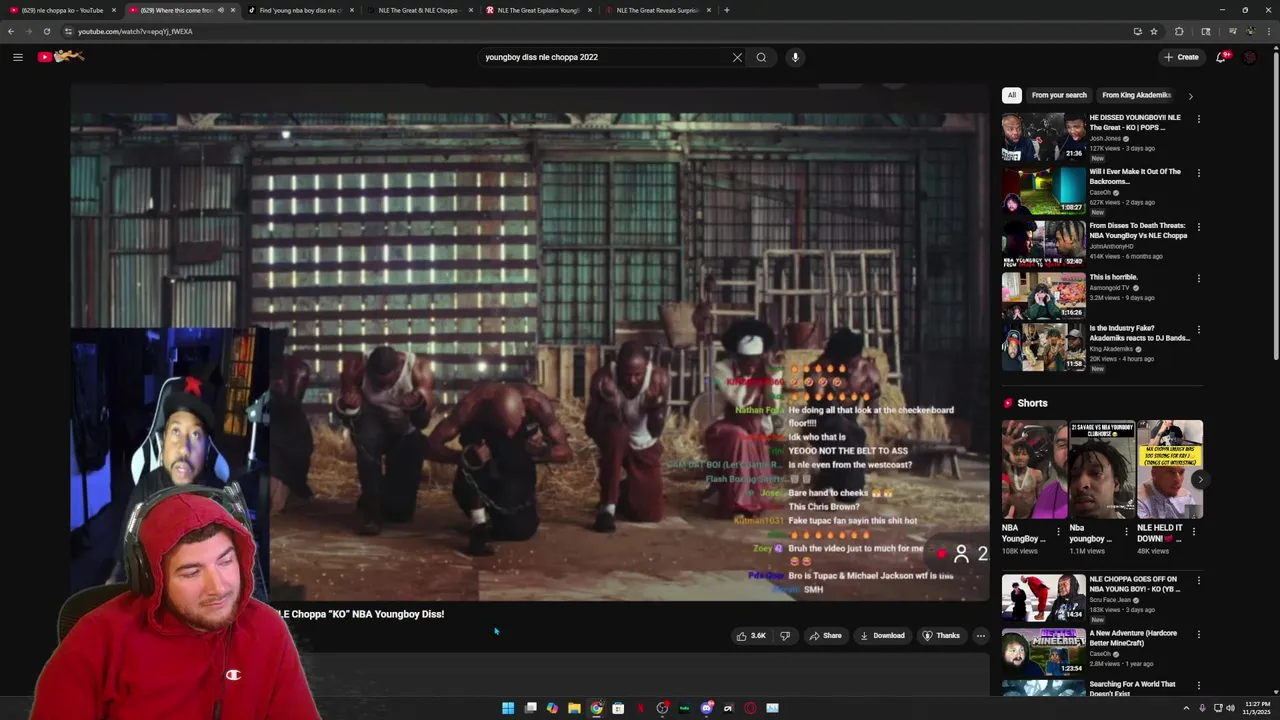Open options for HE DISSED YOUNGBOY video
This screenshot has width=1280, height=720.
coord(1198,119)
